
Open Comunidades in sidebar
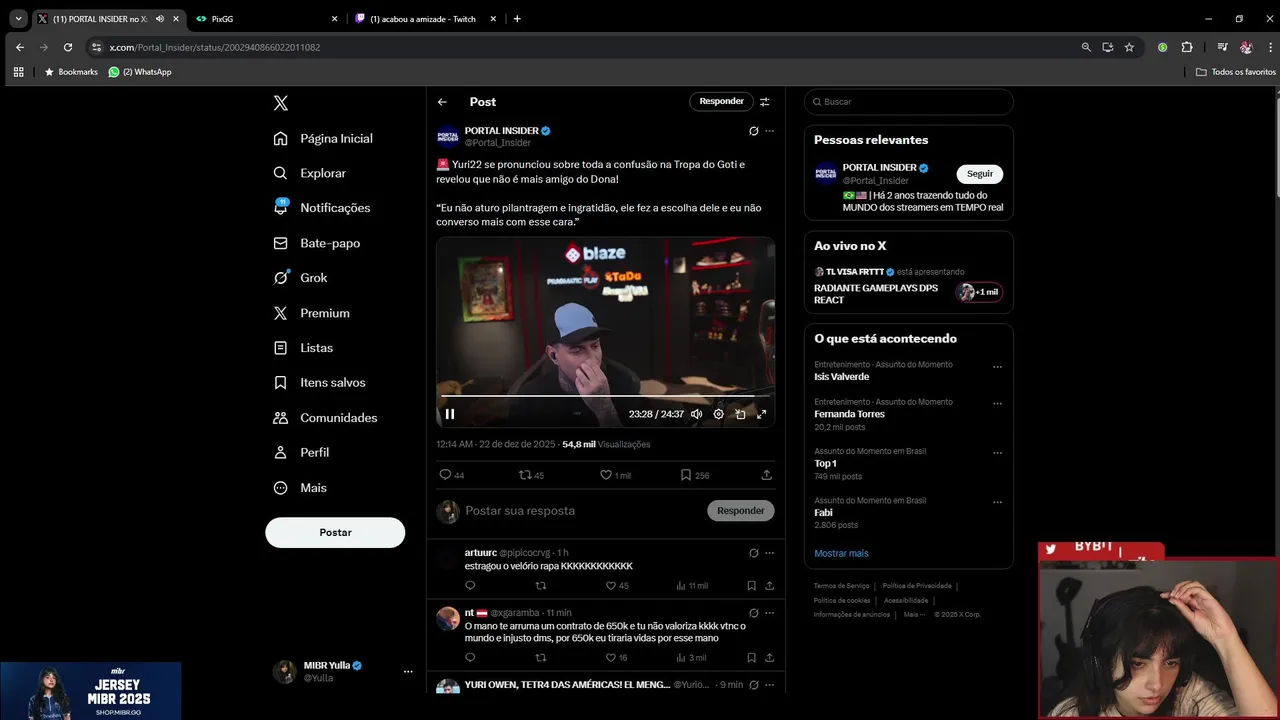coord(326,418)
